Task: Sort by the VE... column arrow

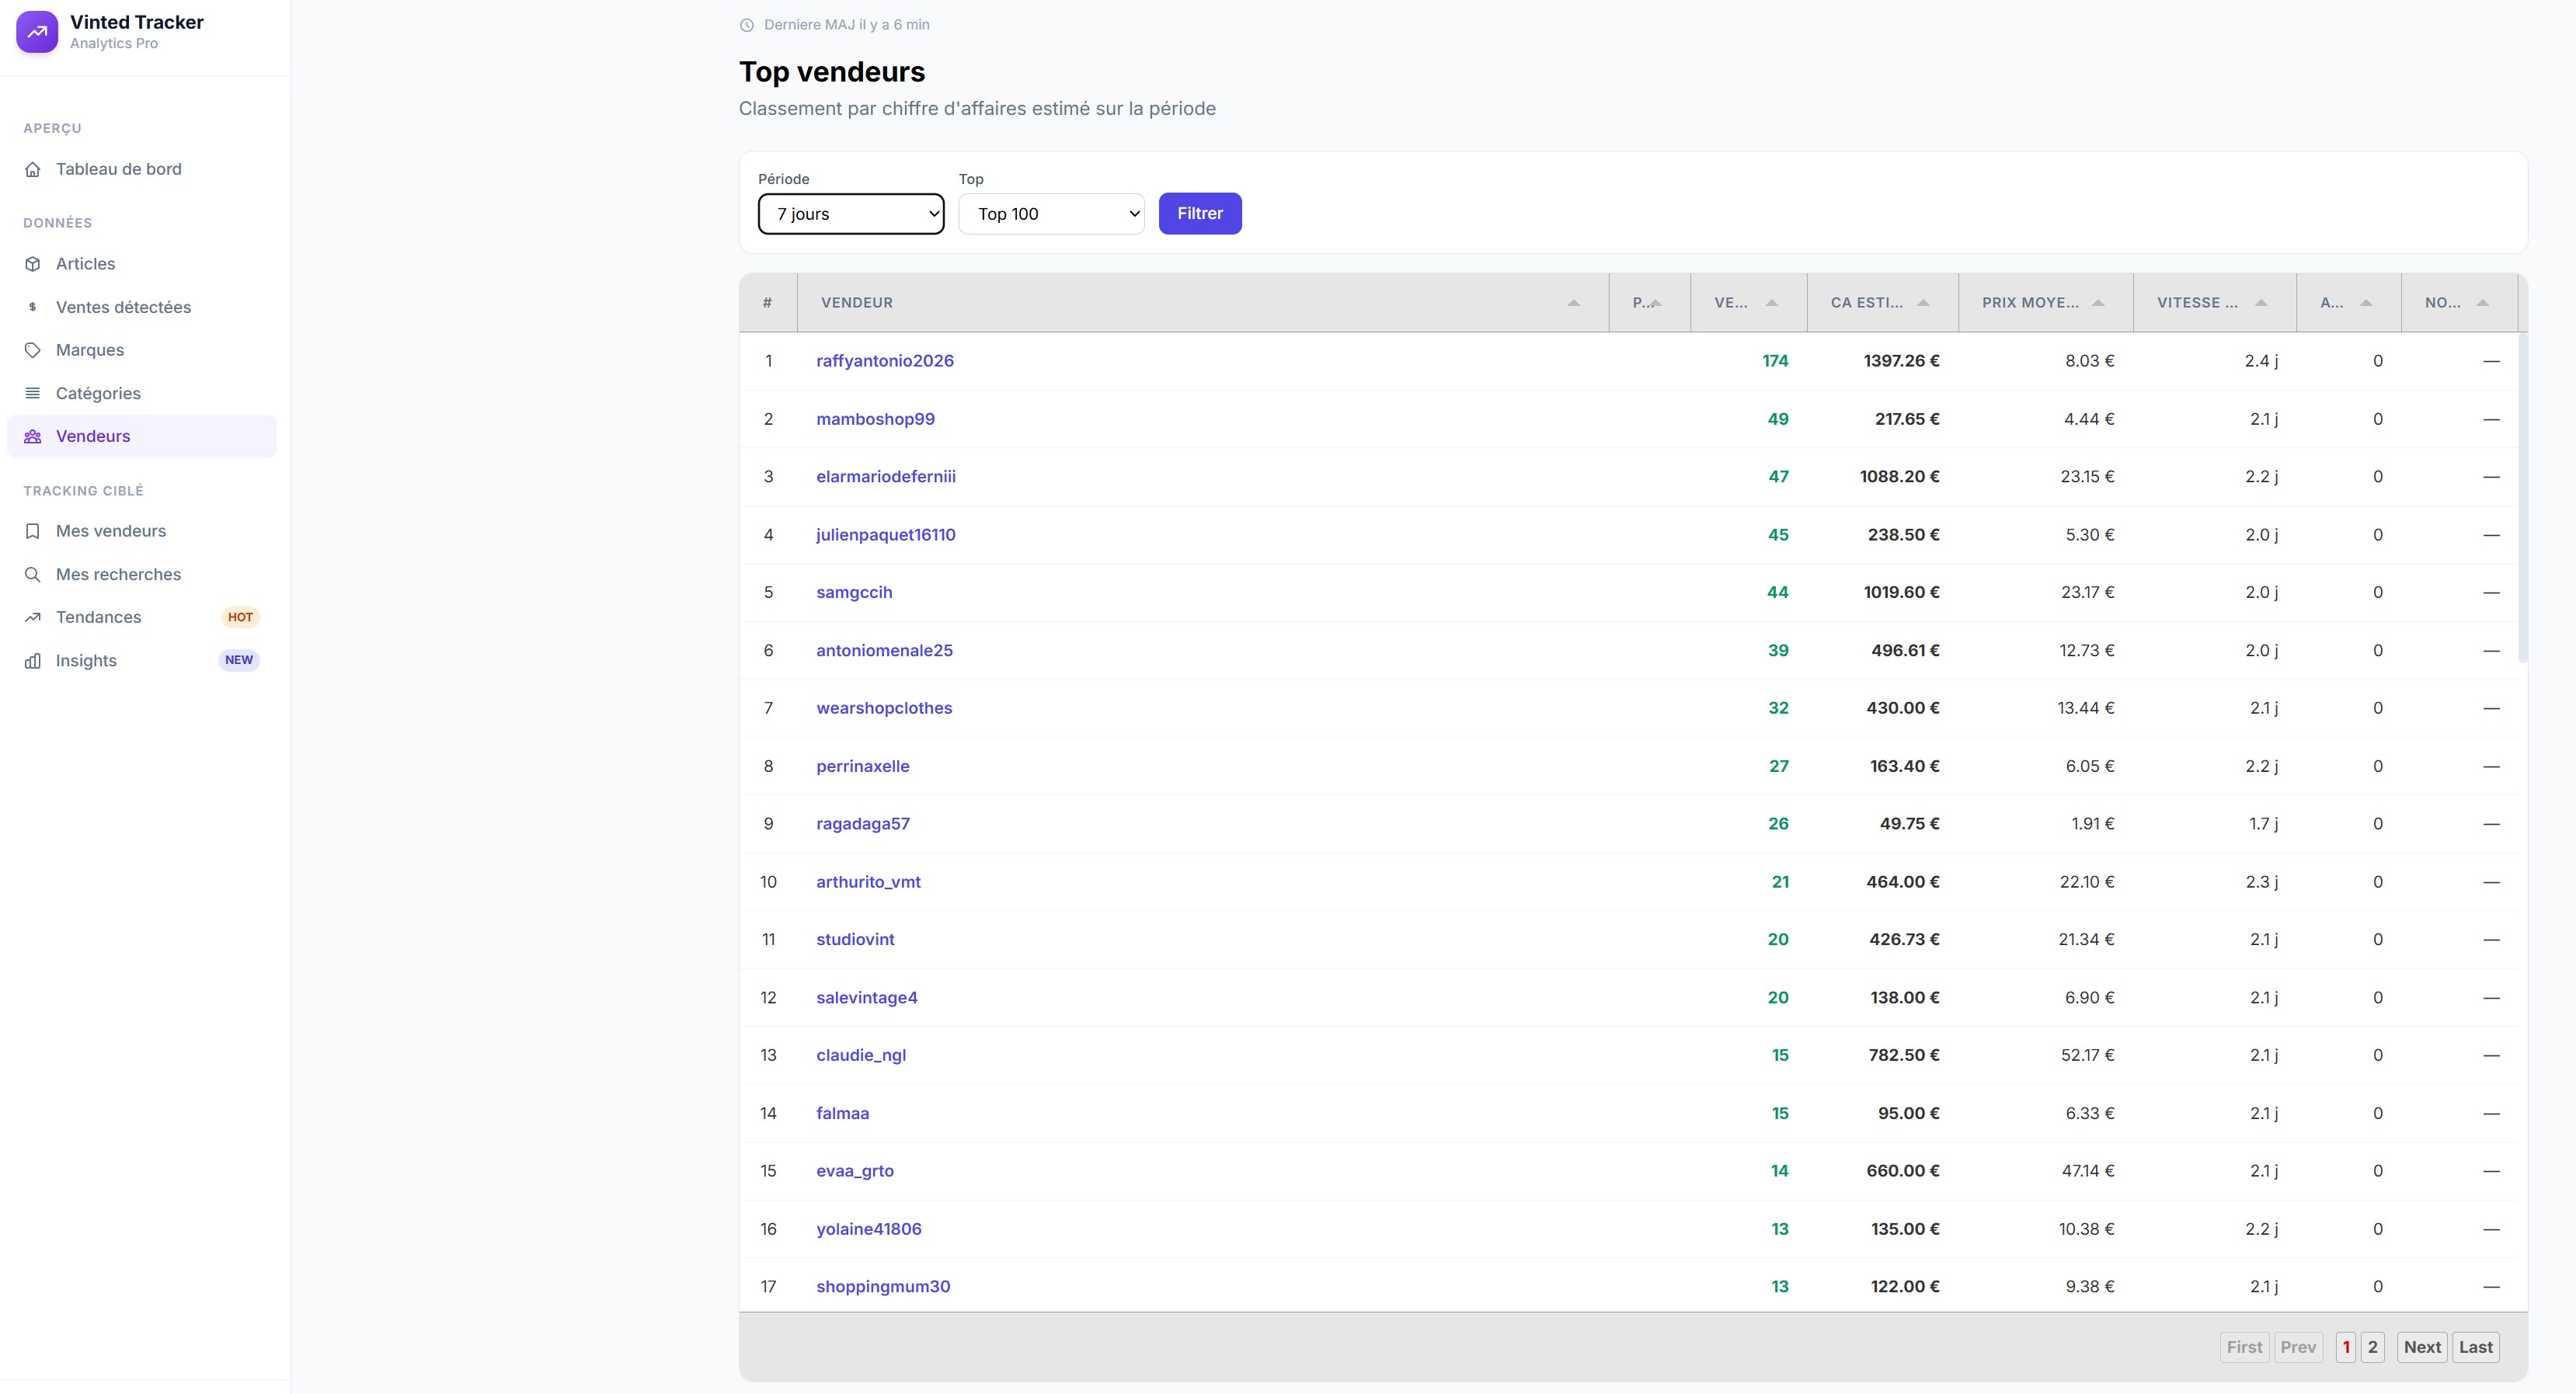Action: (1772, 302)
